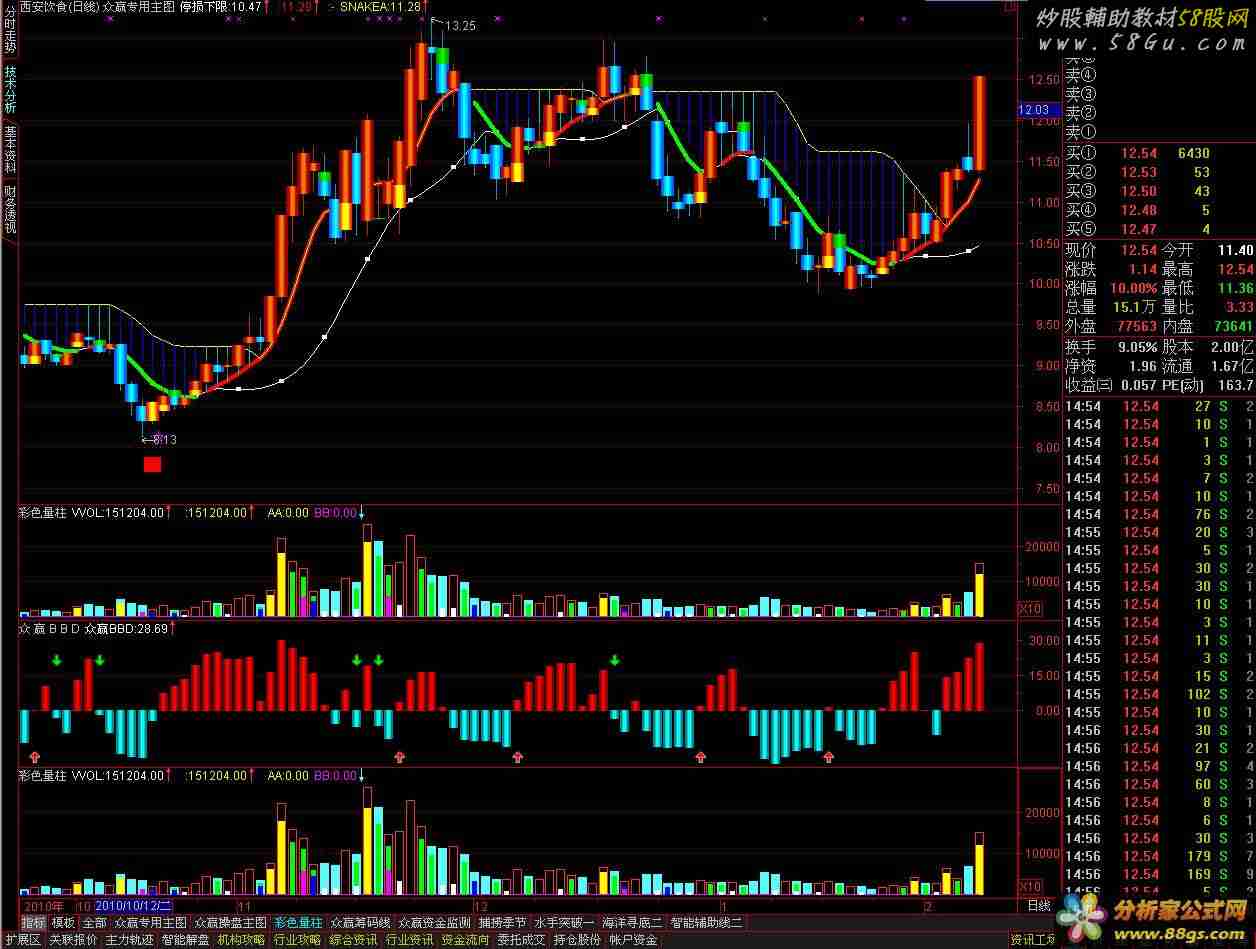Choose the 众赢专用主图 indicator tab

point(150,923)
